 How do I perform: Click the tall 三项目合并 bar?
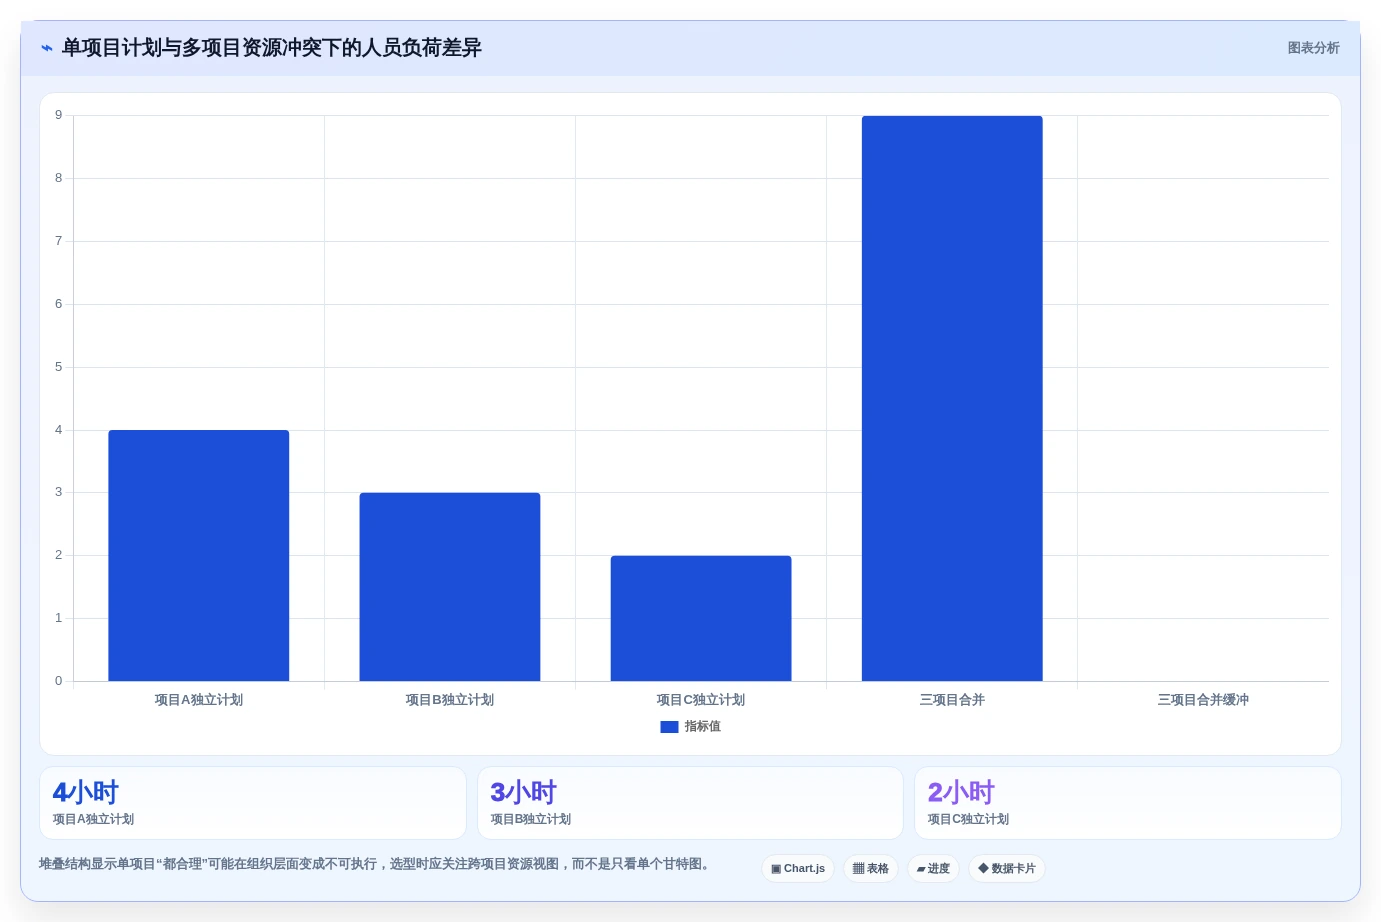point(952,398)
